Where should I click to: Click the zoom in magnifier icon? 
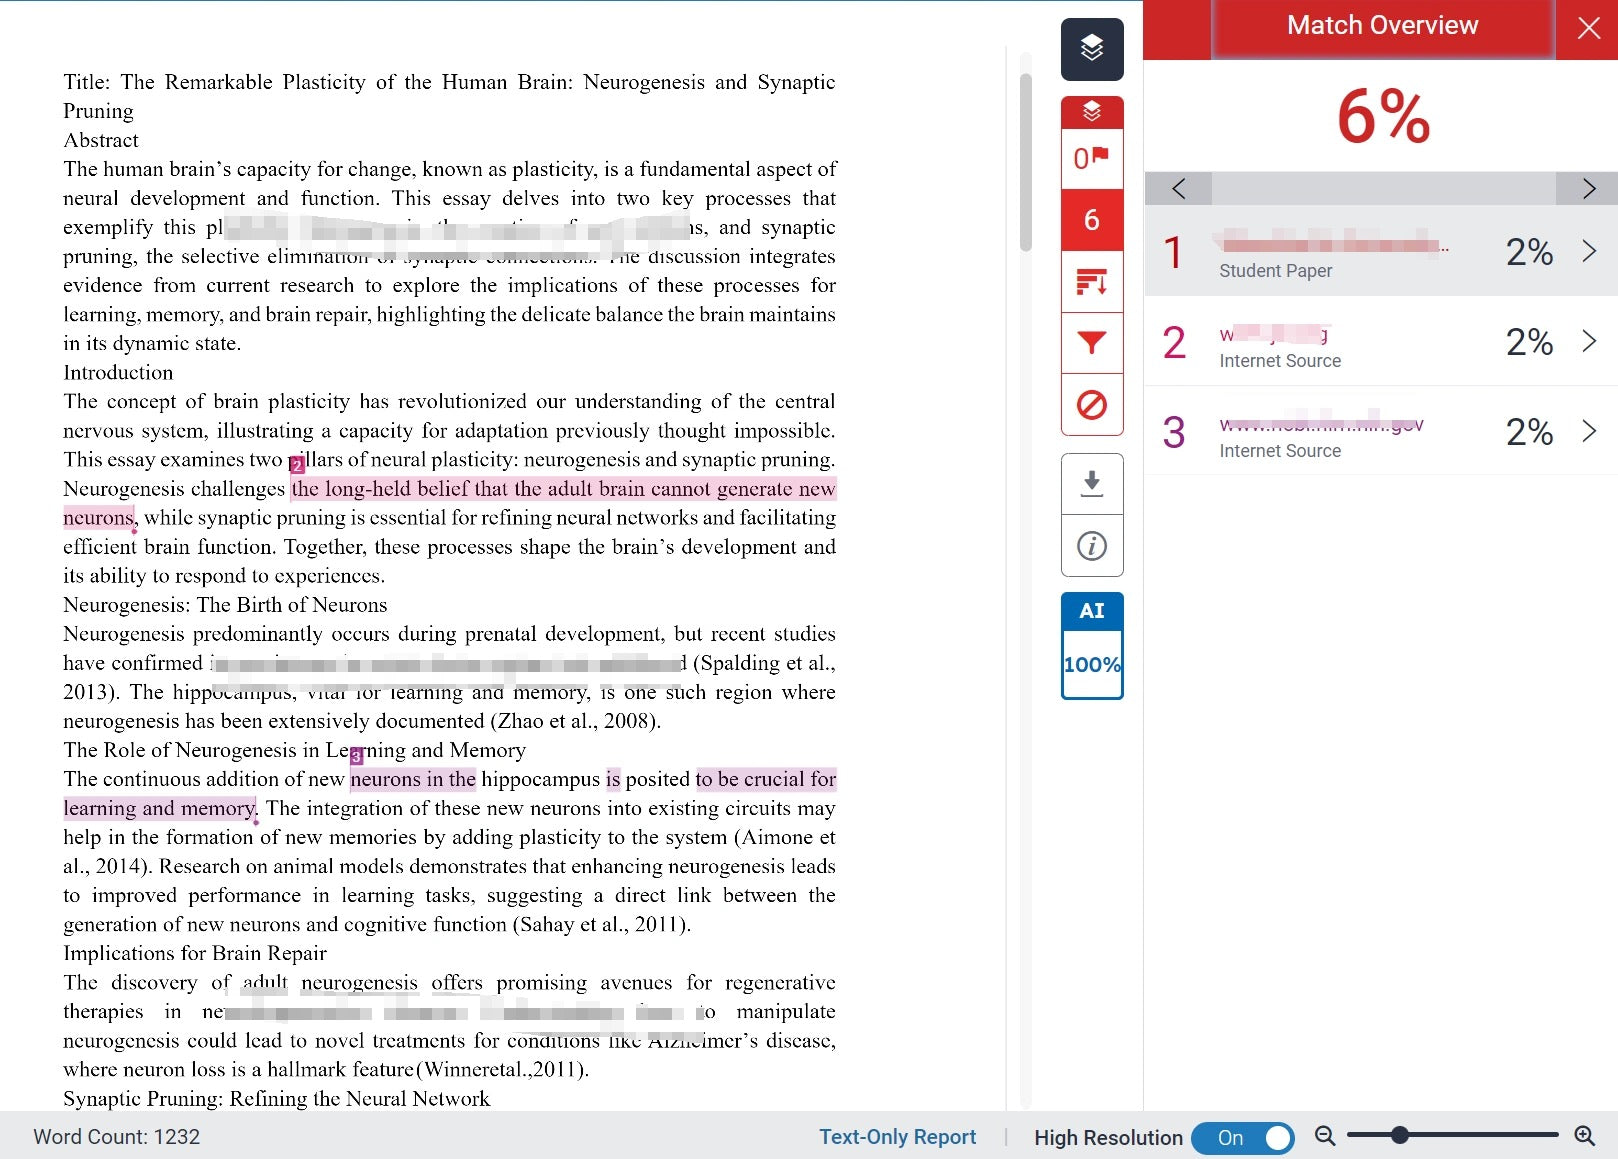point(1584,1136)
